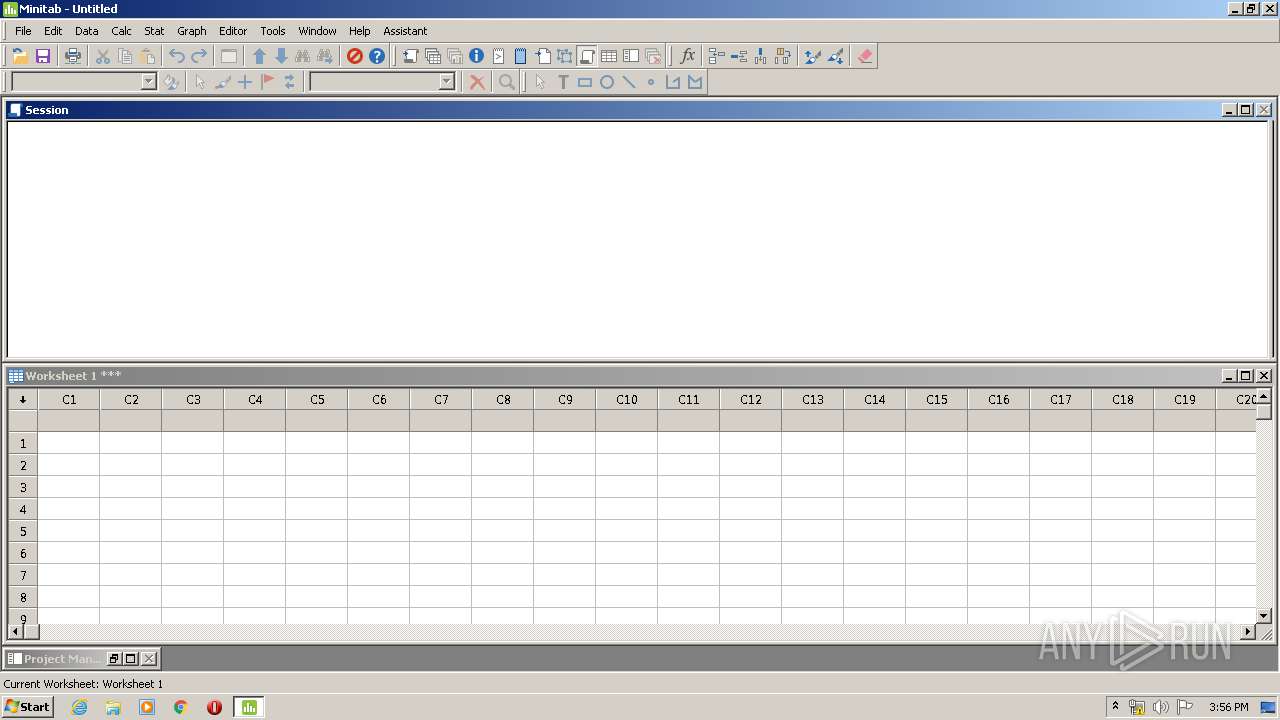The width and height of the screenshot is (1280, 720).
Task: Open a project with the folder icon
Action: 20,56
